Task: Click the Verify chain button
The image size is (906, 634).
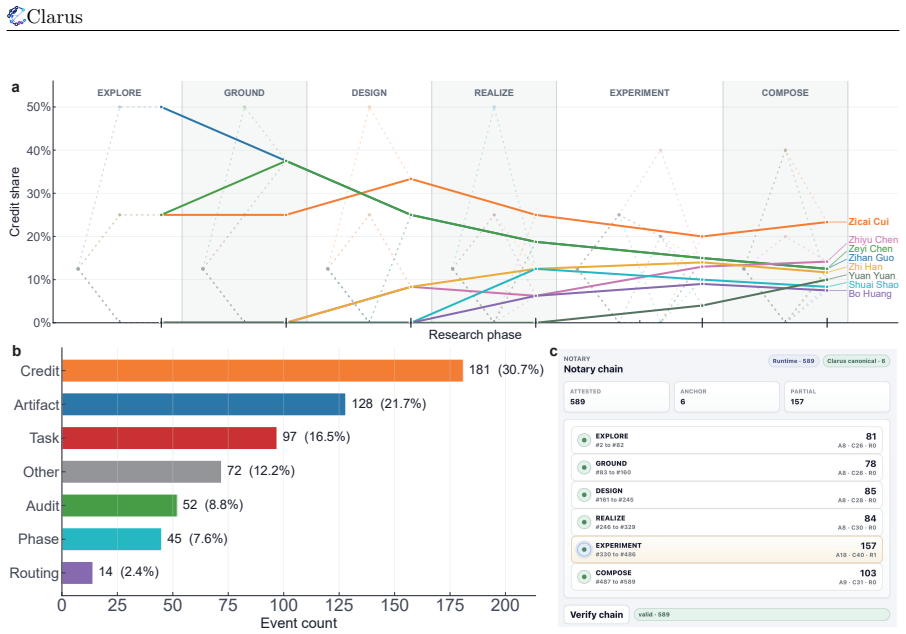Action: click(596, 614)
